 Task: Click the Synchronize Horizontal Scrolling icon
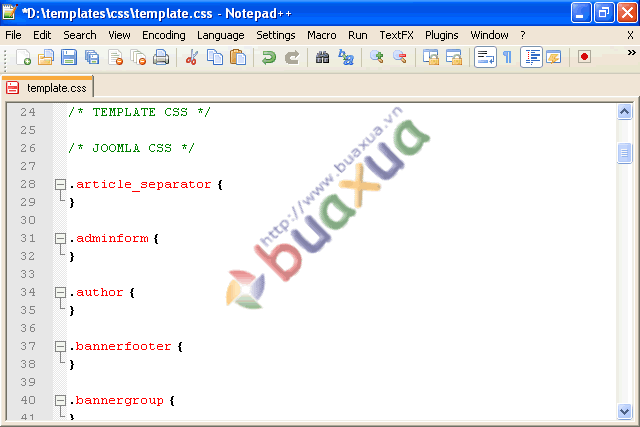tap(453, 57)
